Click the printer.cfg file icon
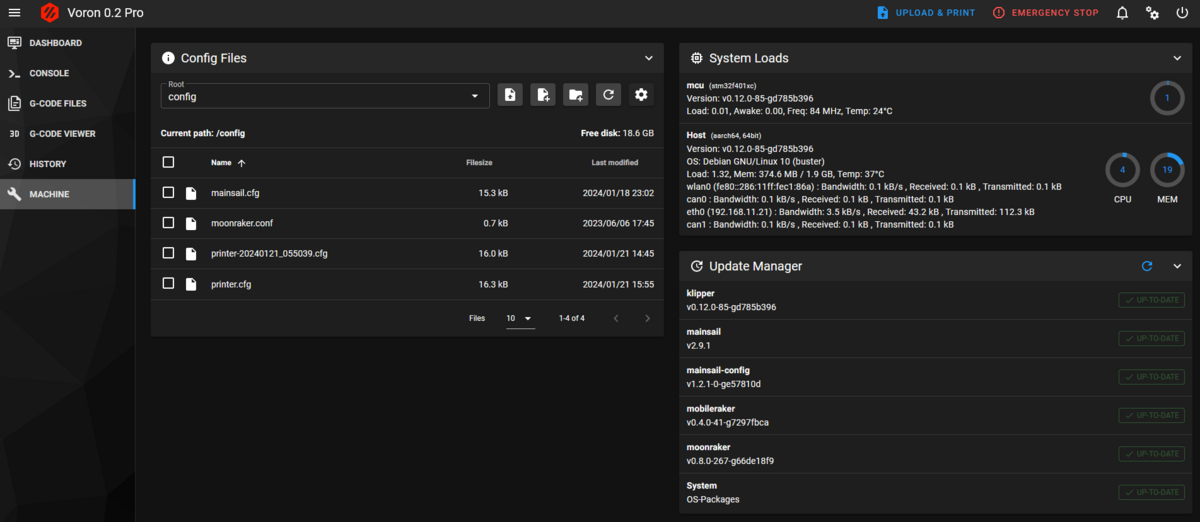Image resolution: width=1200 pixels, height=522 pixels. tap(191, 284)
